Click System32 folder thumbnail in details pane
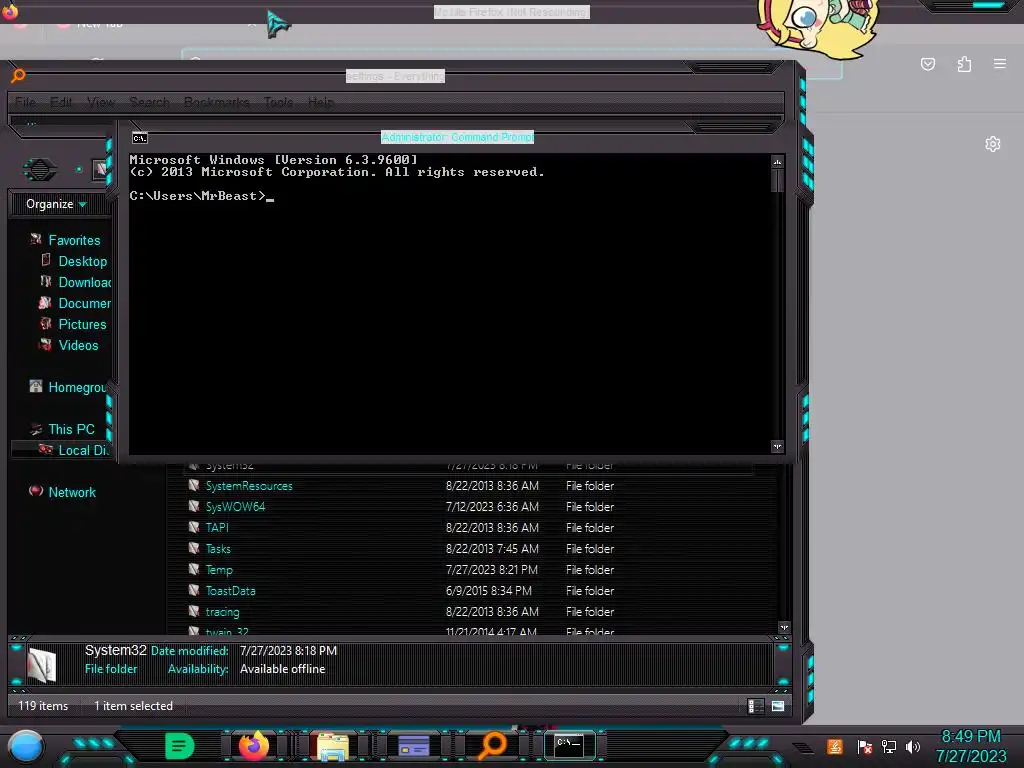 click(x=42, y=665)
